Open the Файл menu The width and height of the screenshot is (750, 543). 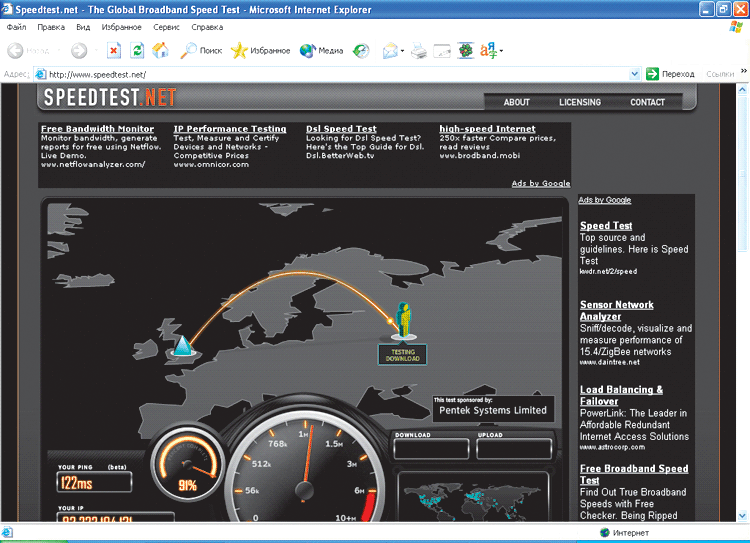point(16,27)
